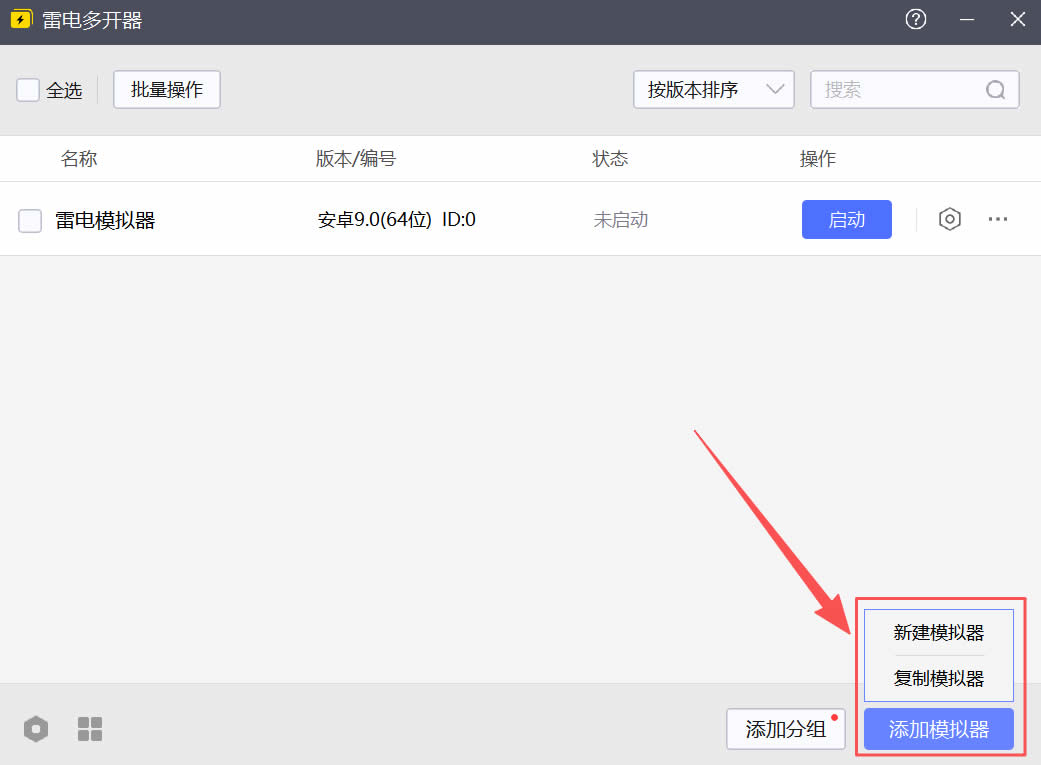Image resolution: width=1041 pixels, height=765 pixels.
Task: Click the yellow lightning app logo
Action: coord(21,20)
